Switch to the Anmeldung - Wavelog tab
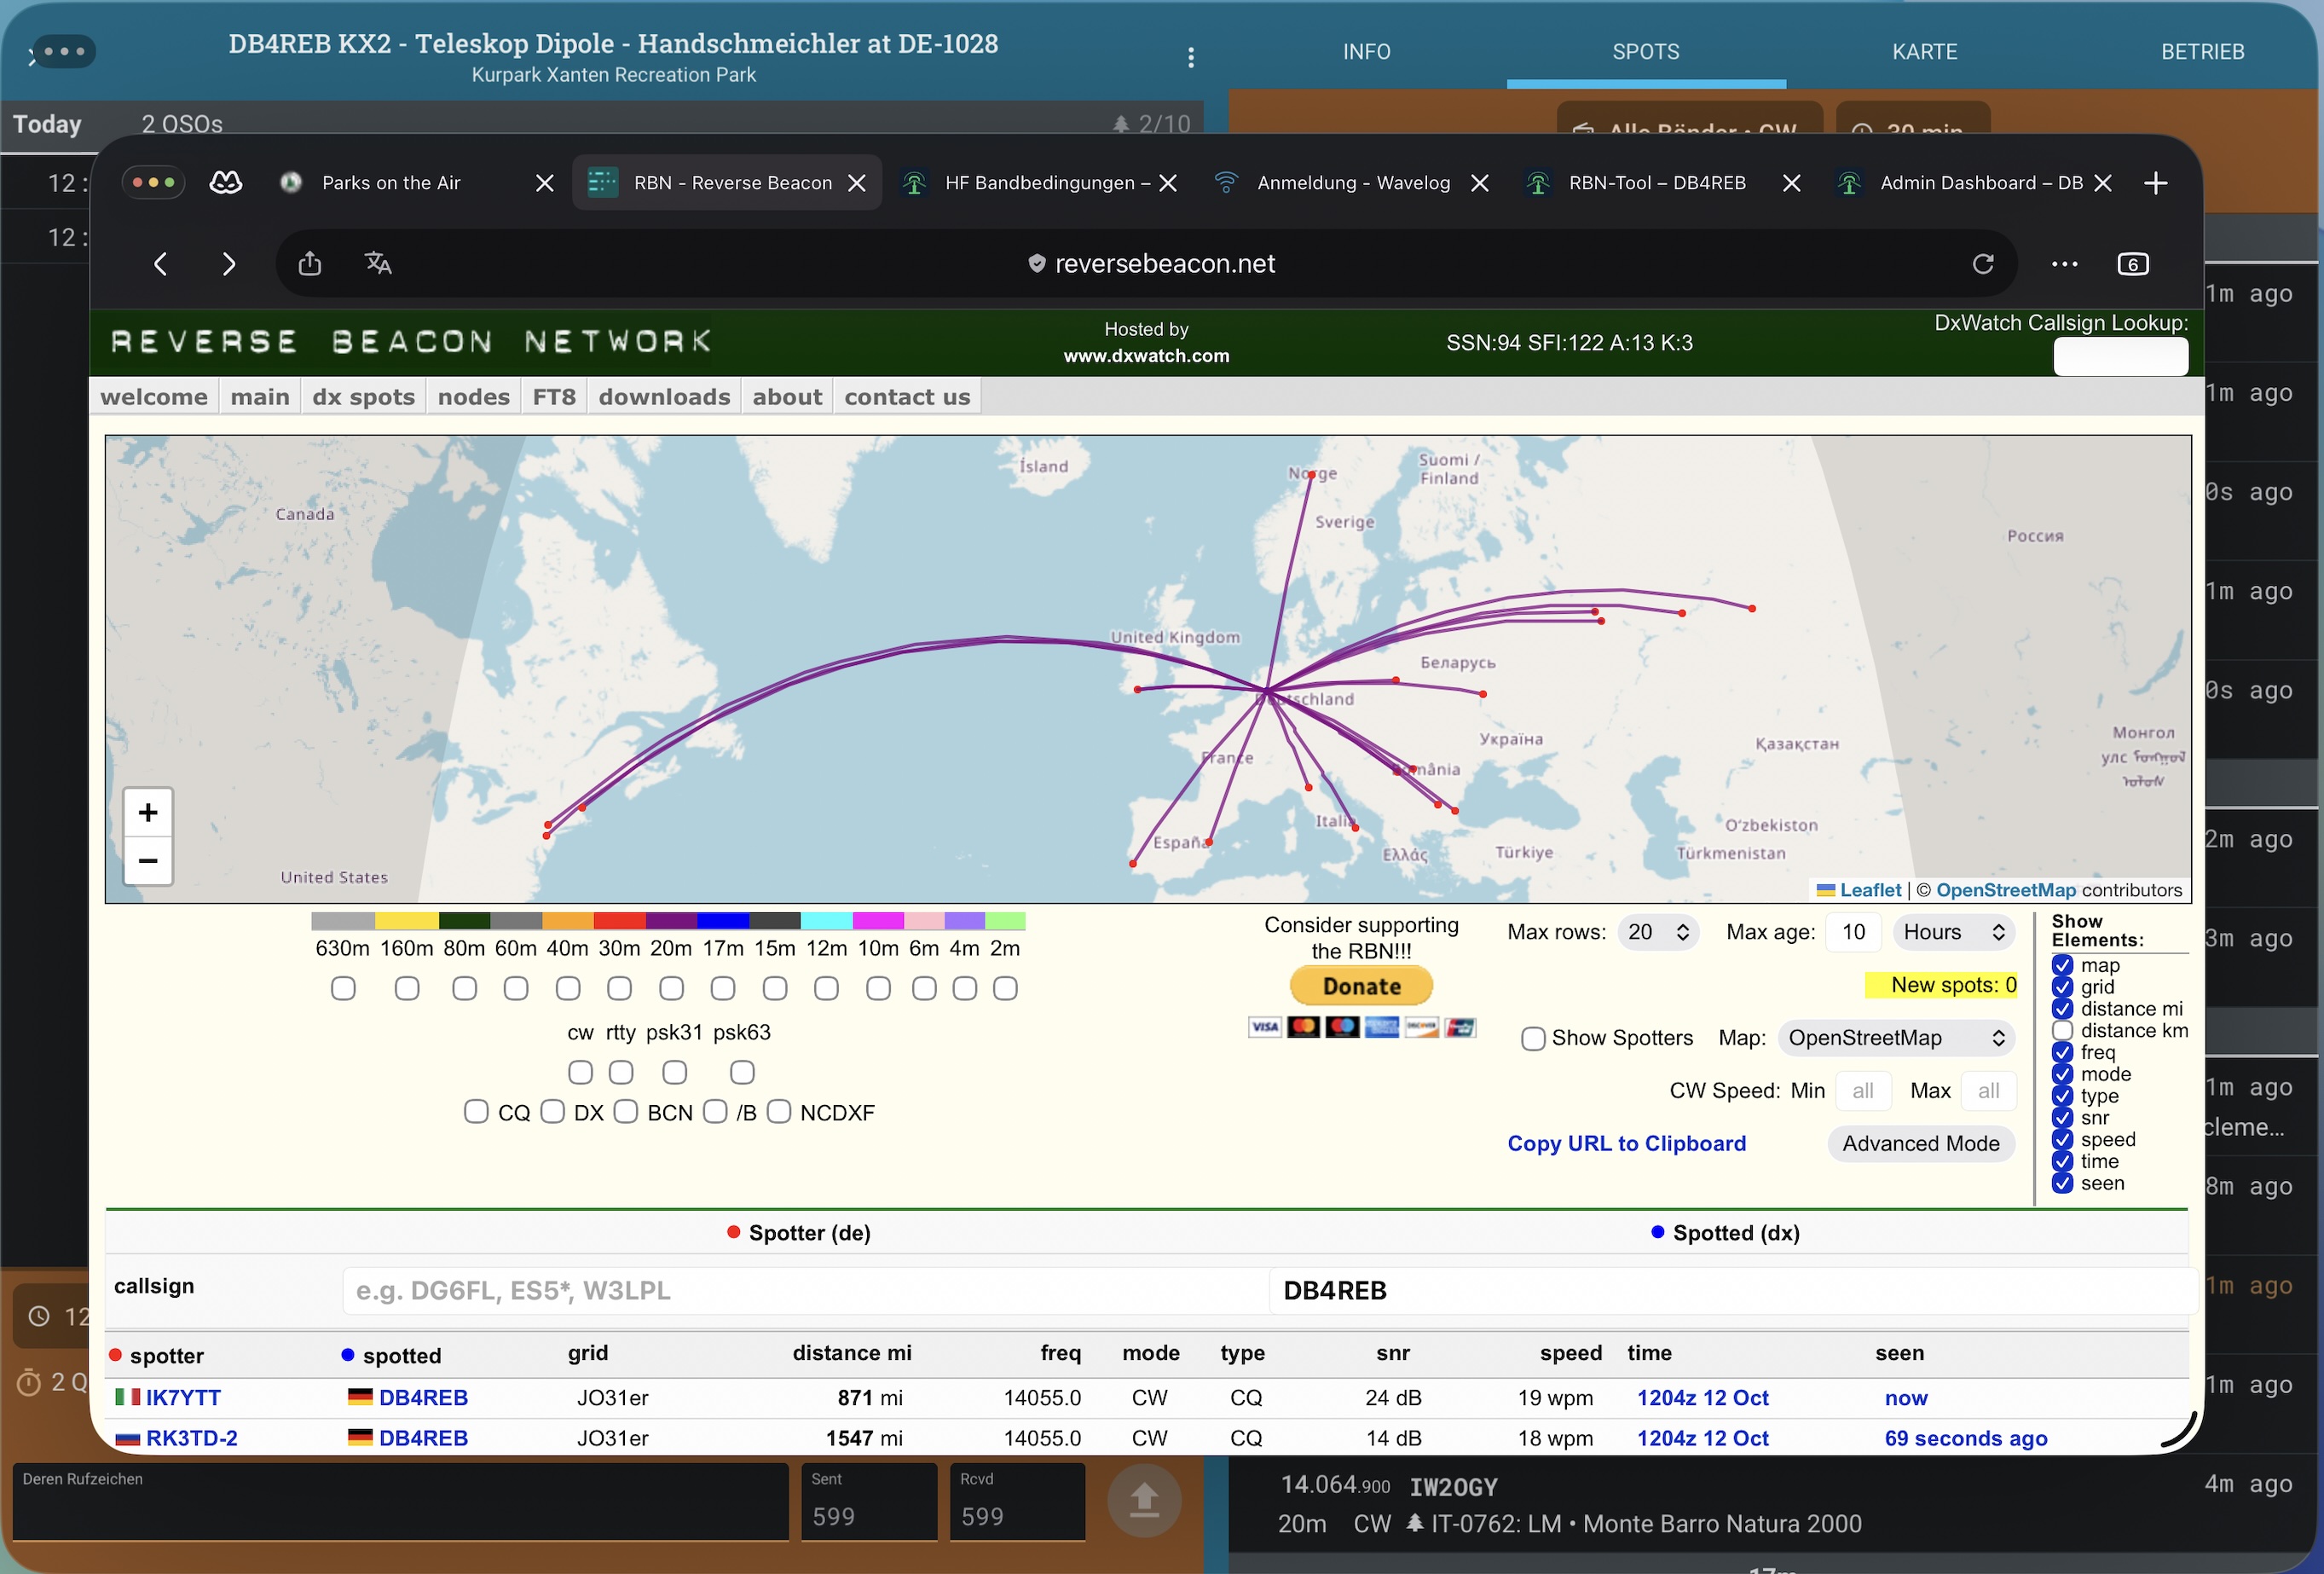The width and height of the screenshot is (2324, 1574). point(1352,183)
